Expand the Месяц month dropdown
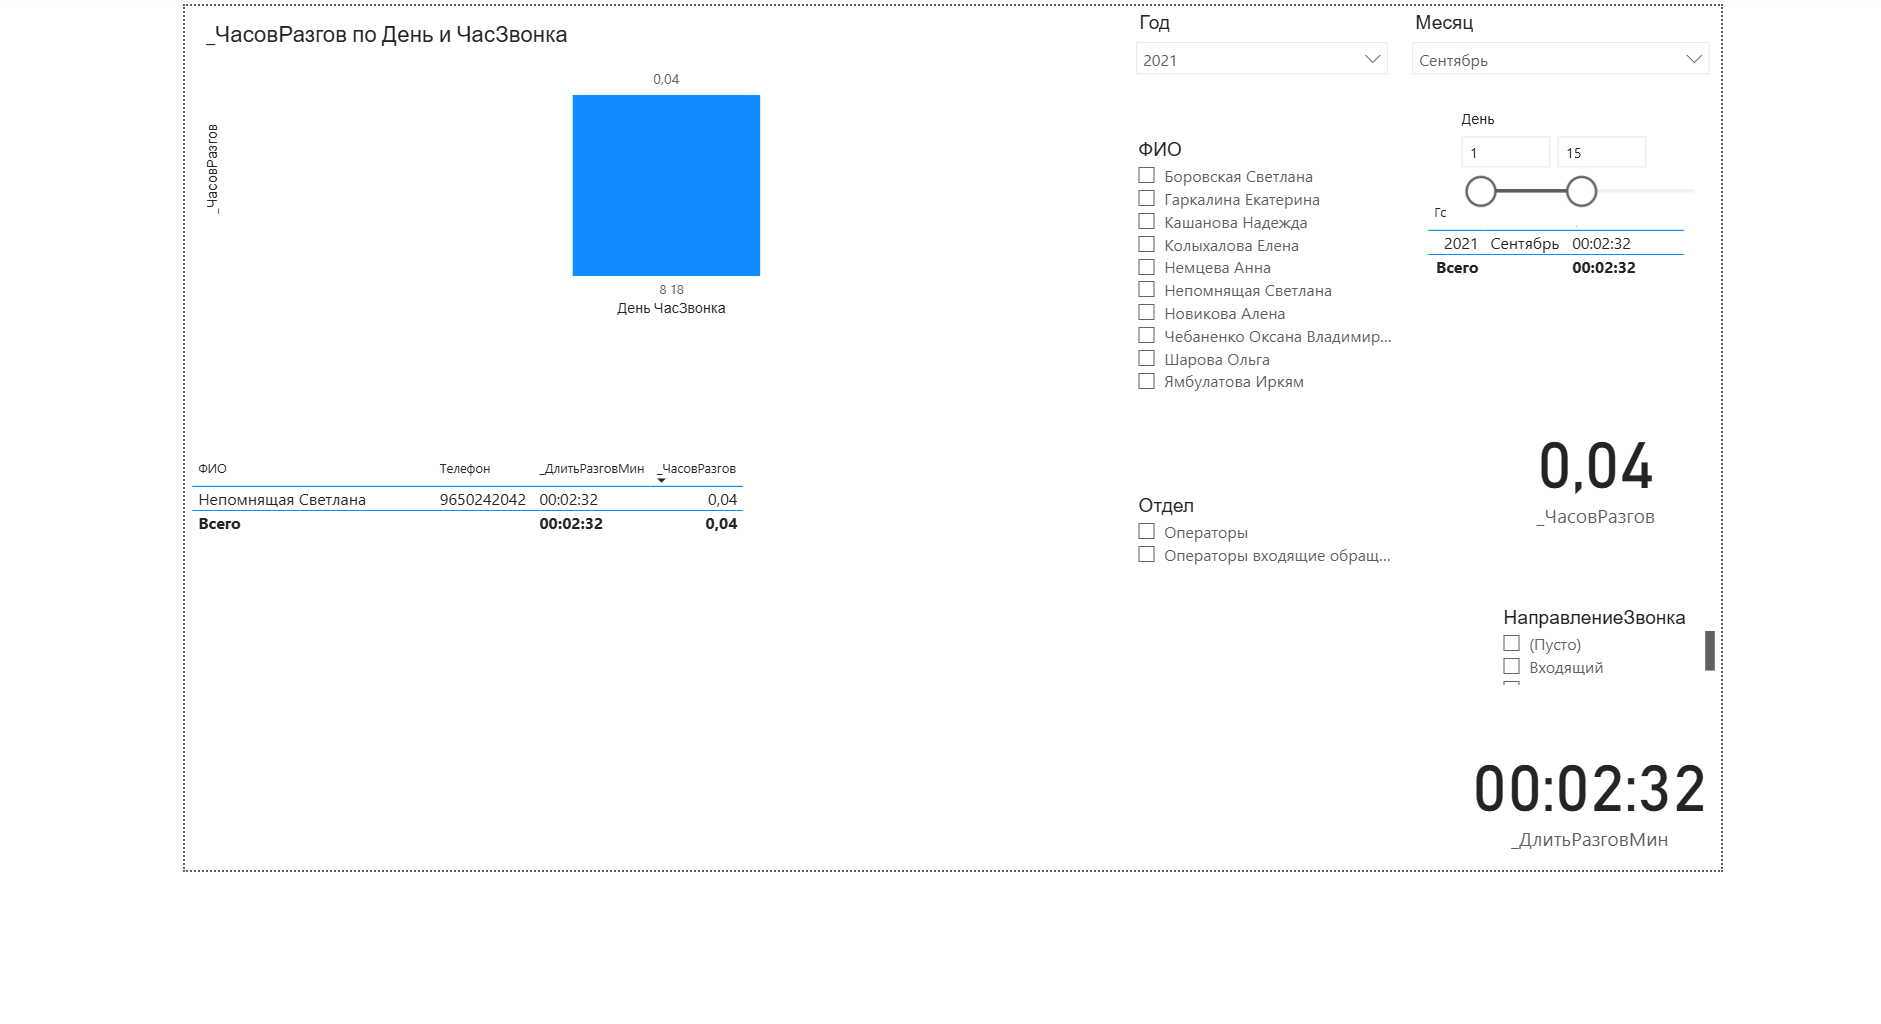The width and height of the screenshot is (1881, 1024). pos(1560,59)
